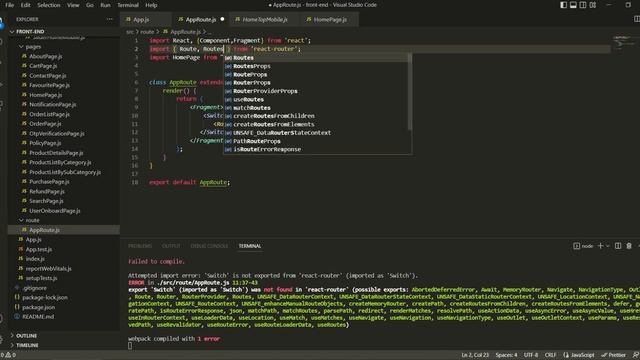Click the CRLF end-of-line selector
Viewport: 640px width, 360px height.
(x=550, y=355)
